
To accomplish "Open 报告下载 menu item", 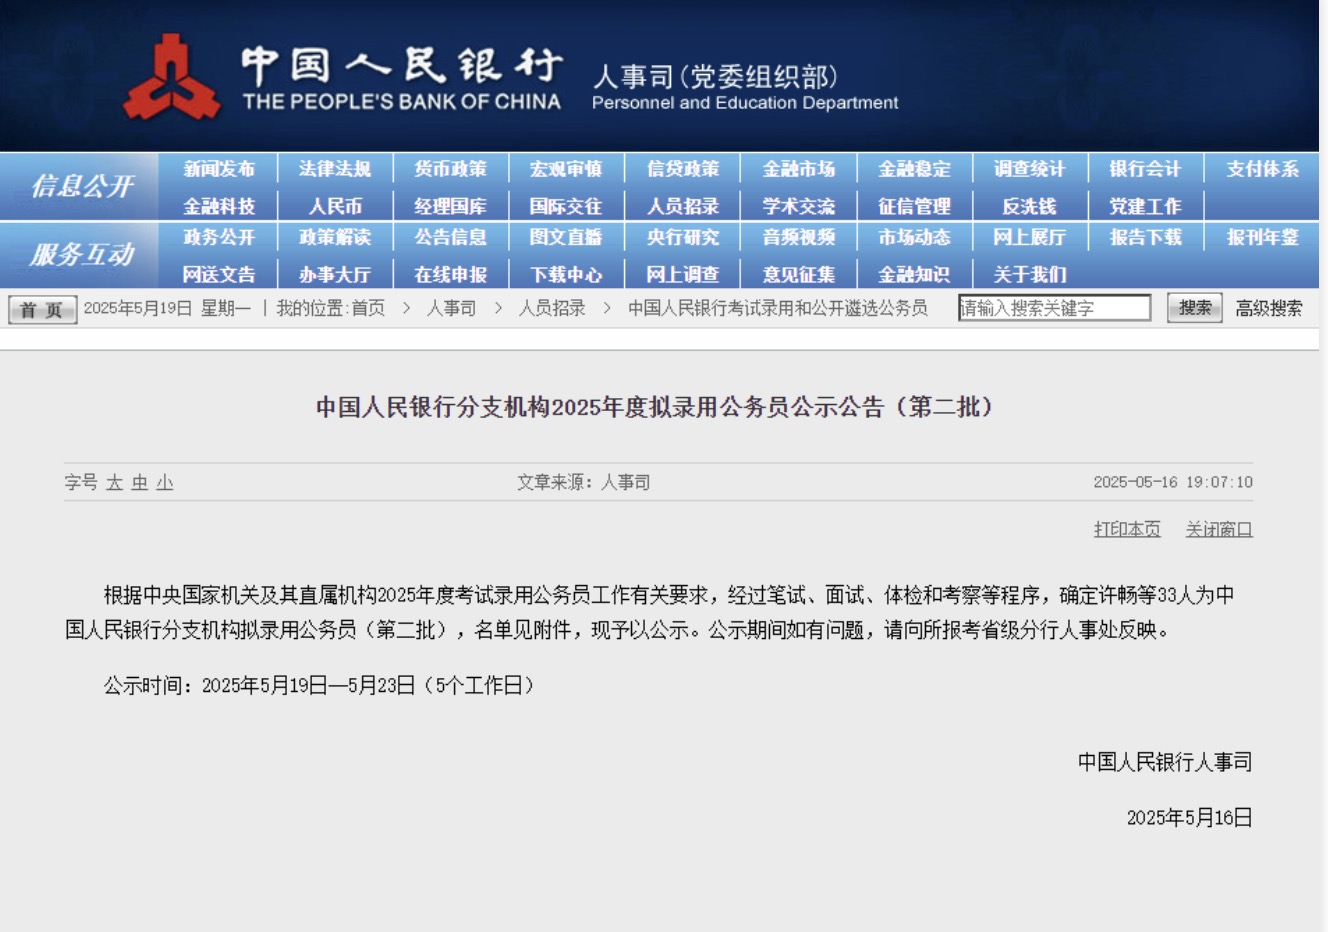I will click(1145, 237).
